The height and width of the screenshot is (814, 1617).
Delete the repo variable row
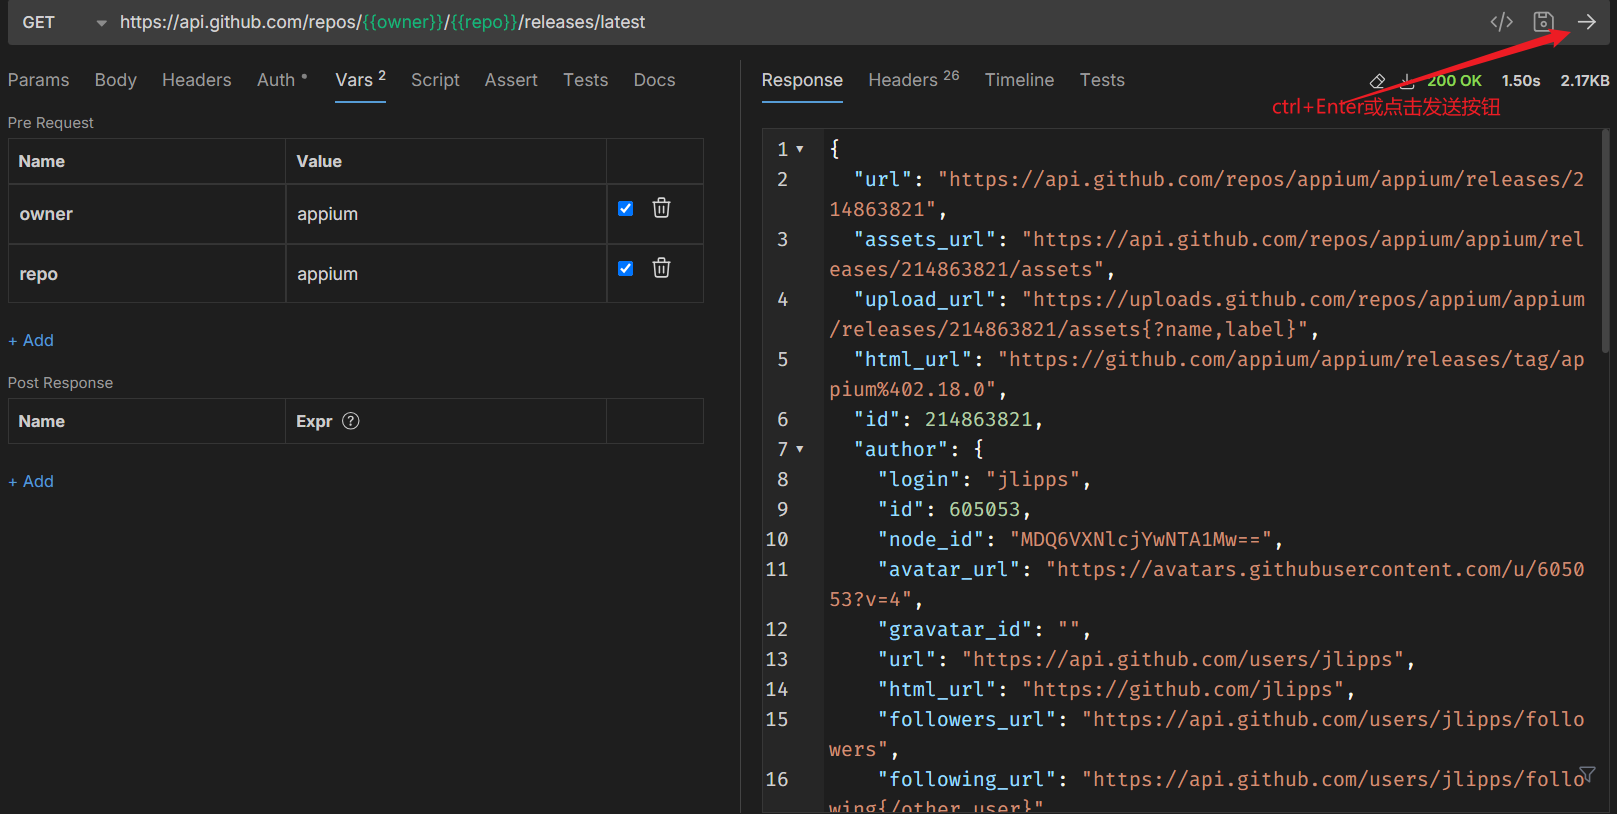(x=661, y=268)
